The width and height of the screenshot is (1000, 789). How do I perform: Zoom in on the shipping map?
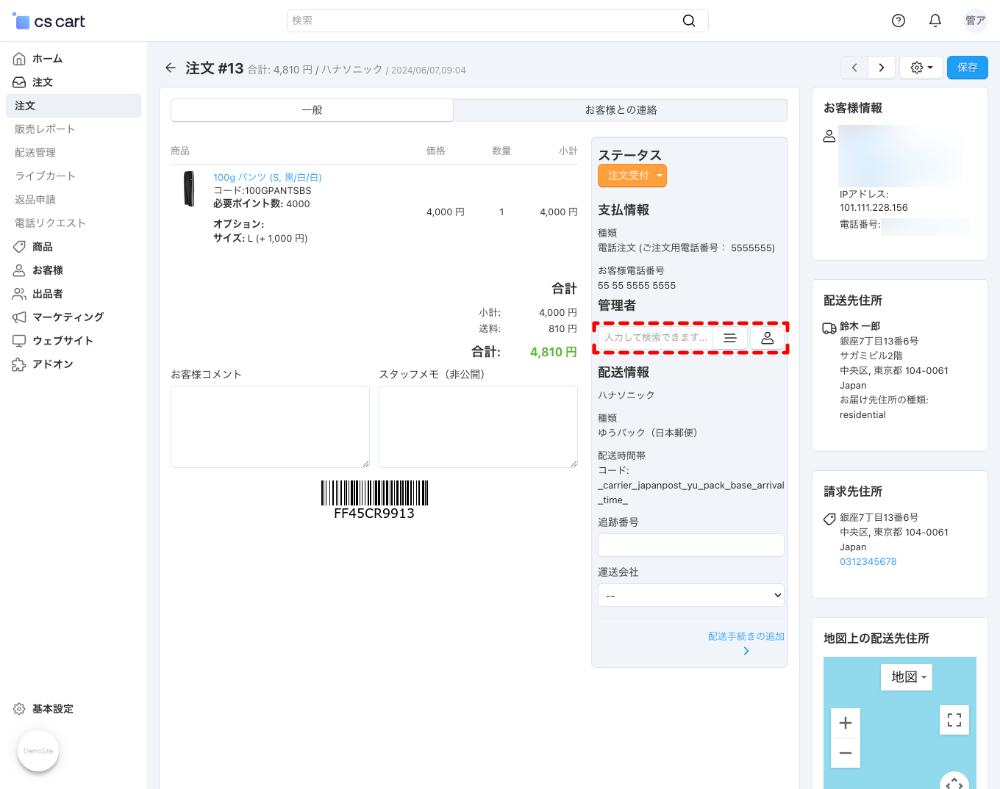point(845,723)
